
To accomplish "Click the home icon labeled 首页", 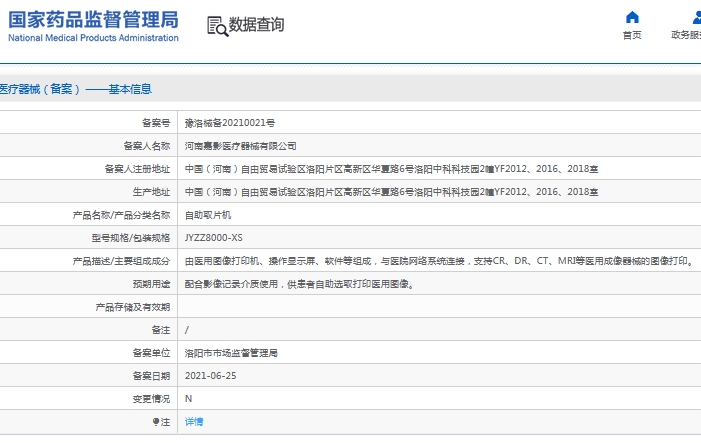I will (x=632, y=17).
